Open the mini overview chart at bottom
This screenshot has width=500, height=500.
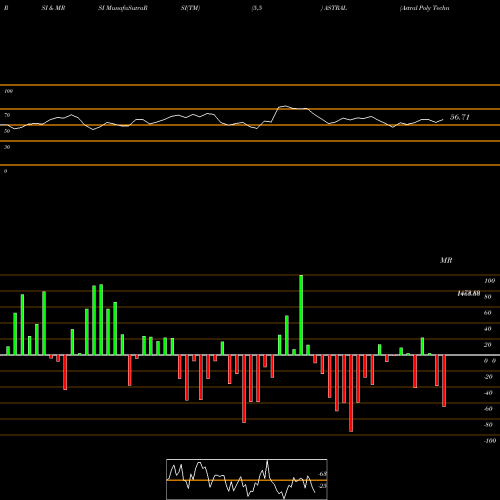[x=247, y=479]
